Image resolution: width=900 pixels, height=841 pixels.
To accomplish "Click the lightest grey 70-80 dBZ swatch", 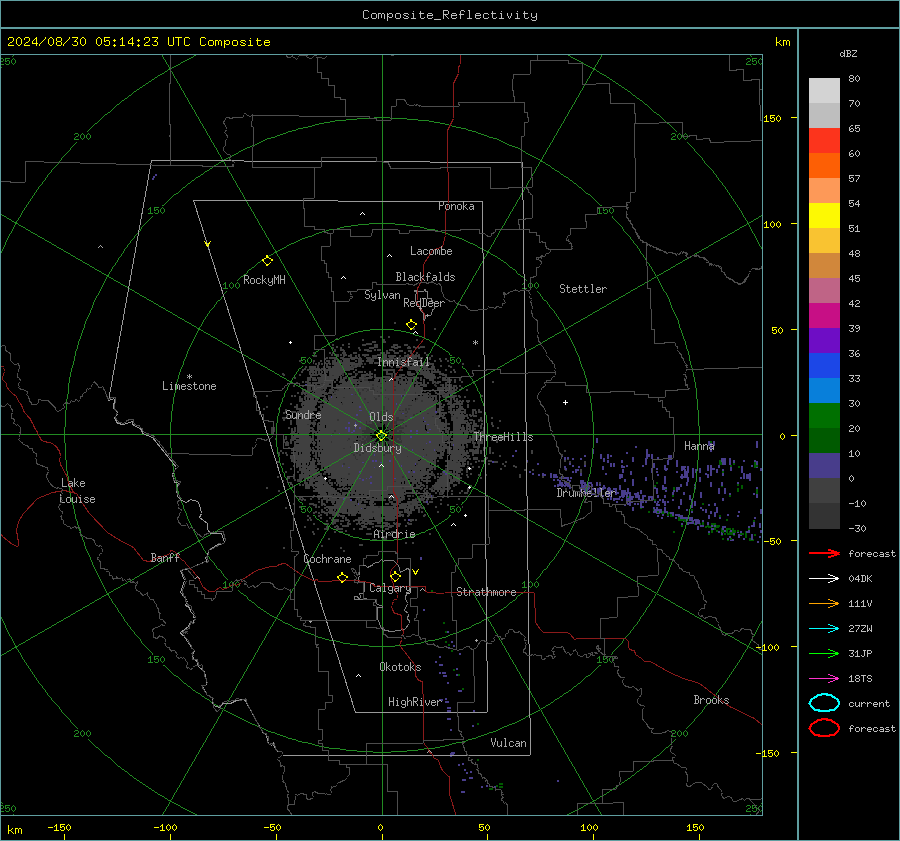I will tap(824, 91).
